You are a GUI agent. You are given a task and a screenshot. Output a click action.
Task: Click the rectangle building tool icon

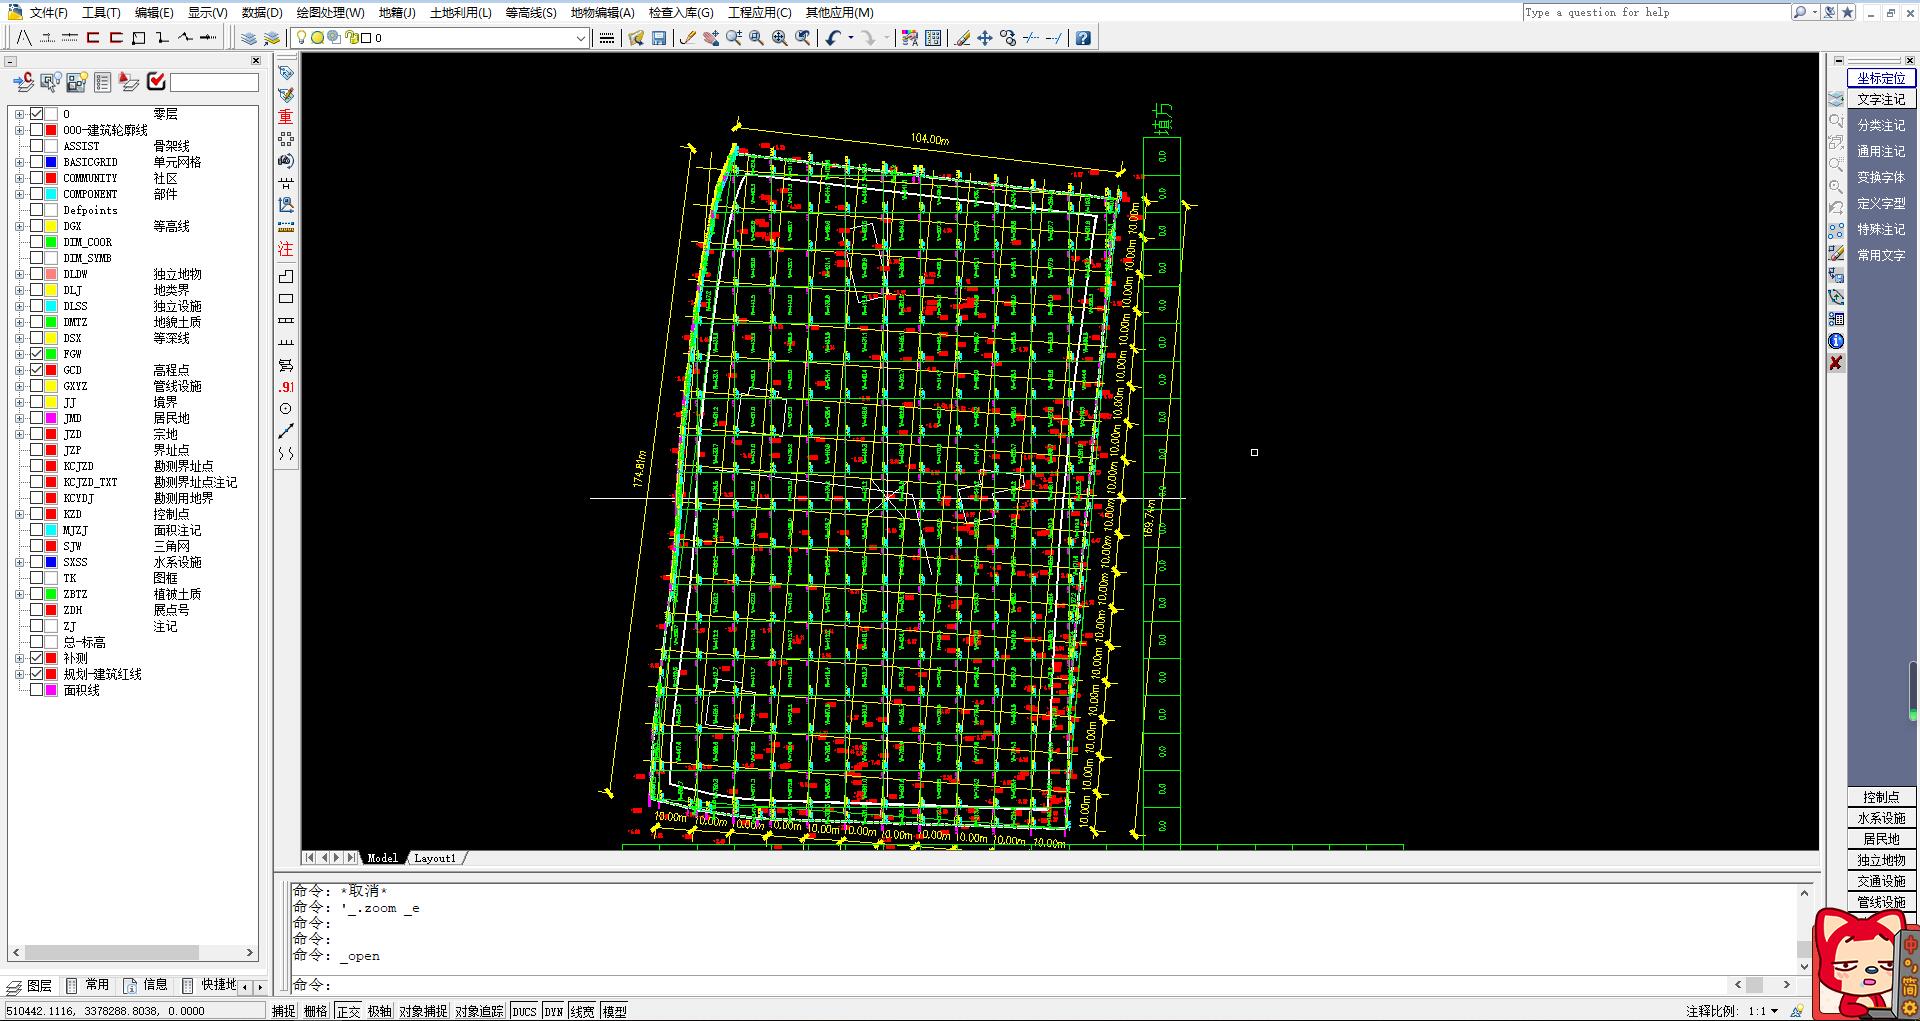pos(286,299)
